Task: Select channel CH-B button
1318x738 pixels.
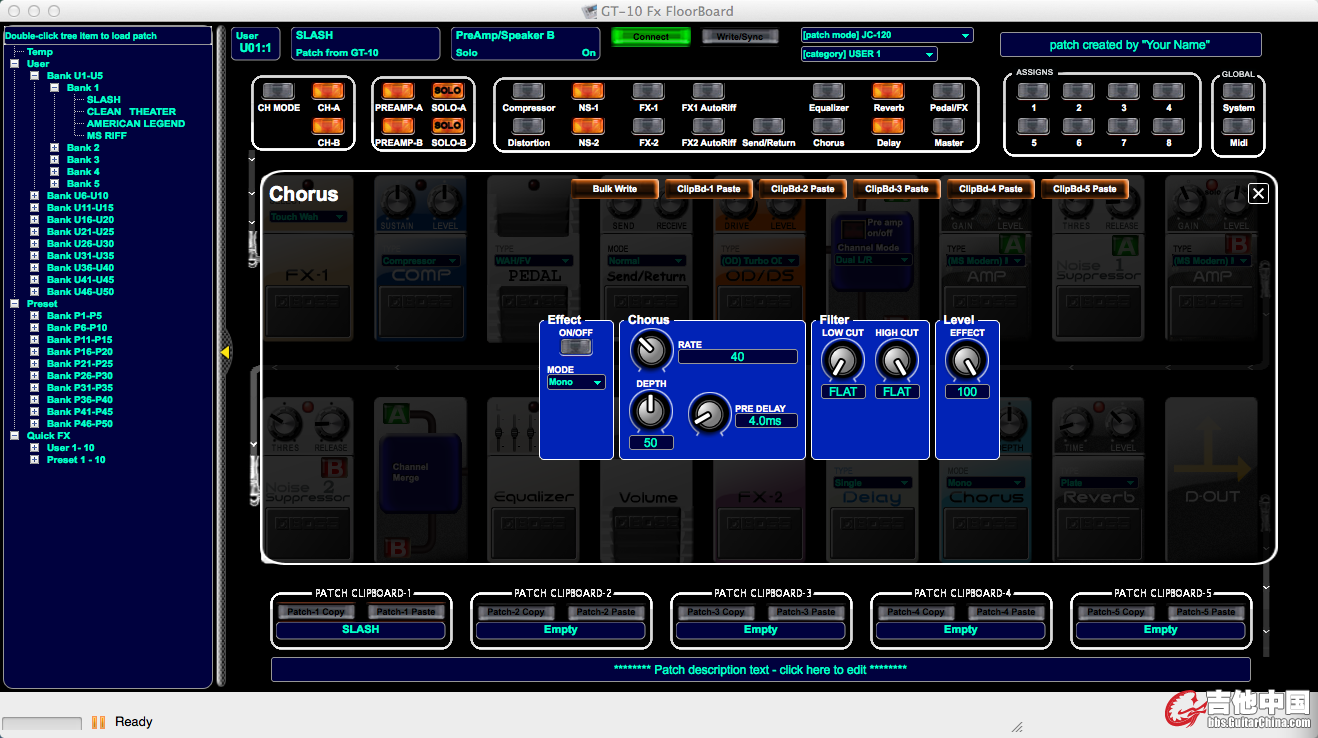Action: pyautogui.click(x=328, y=126)
